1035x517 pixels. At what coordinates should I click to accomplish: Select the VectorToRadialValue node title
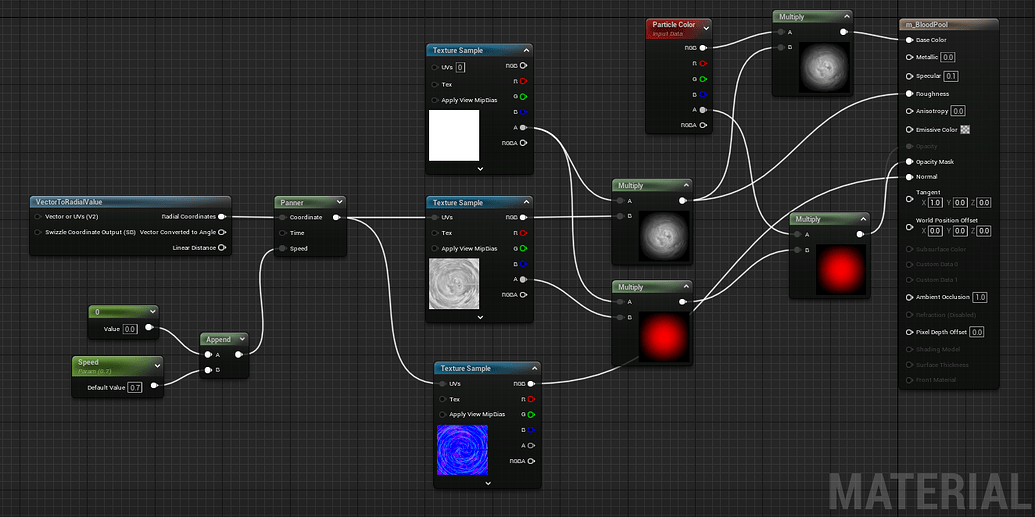69,201
